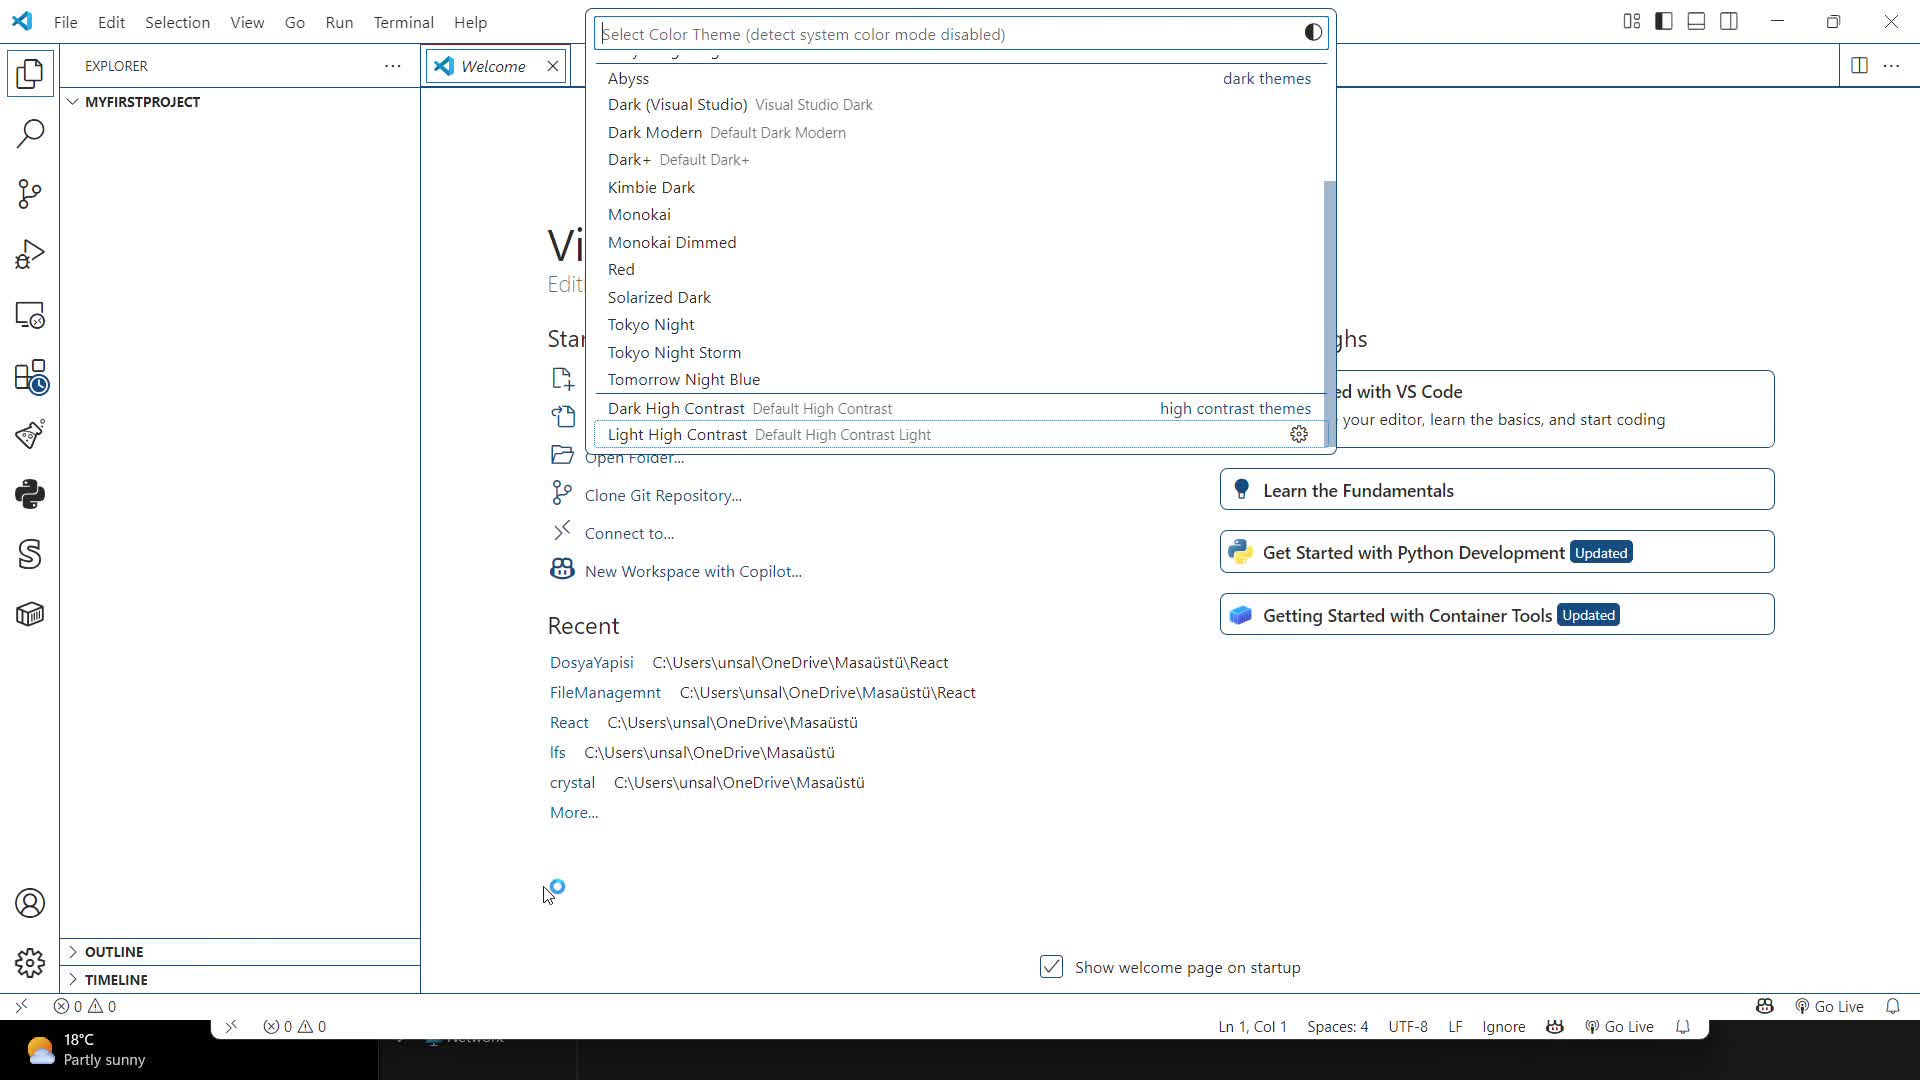Screen dimensions: 1920x1080
Task: Open the Python activity bar icon
Action: pos(30,494)
